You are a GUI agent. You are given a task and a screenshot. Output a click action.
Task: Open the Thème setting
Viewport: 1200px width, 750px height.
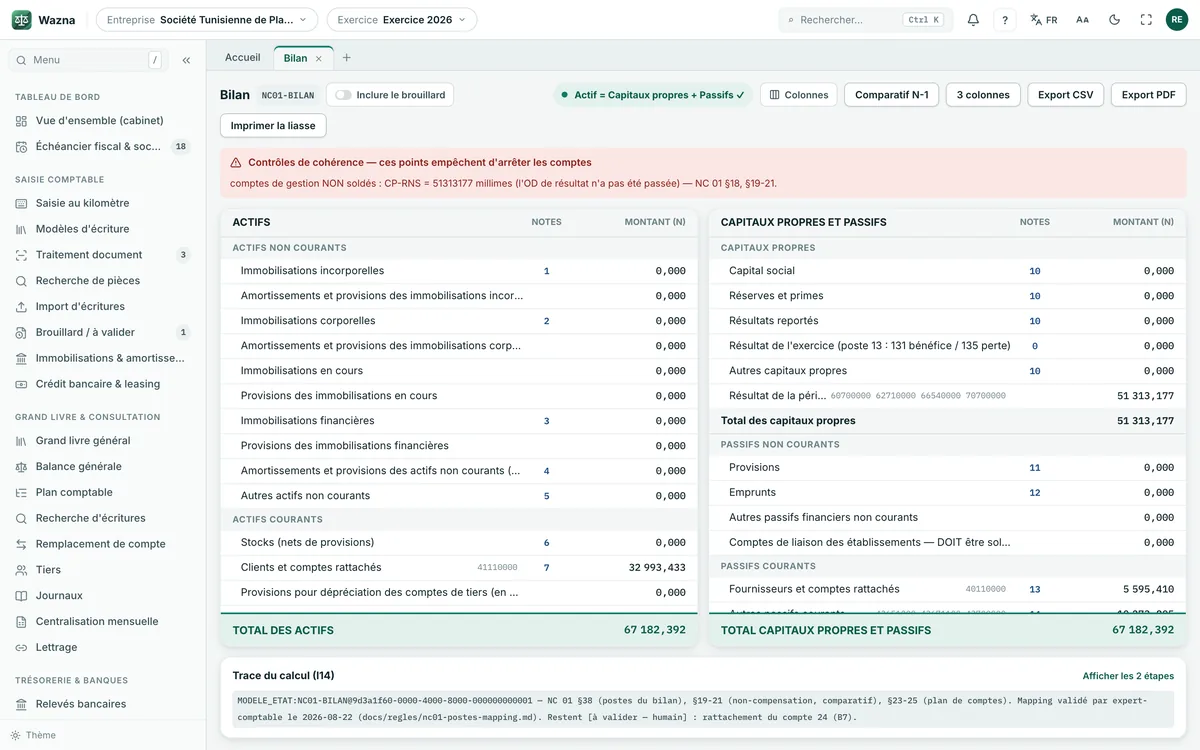(33, 735)
